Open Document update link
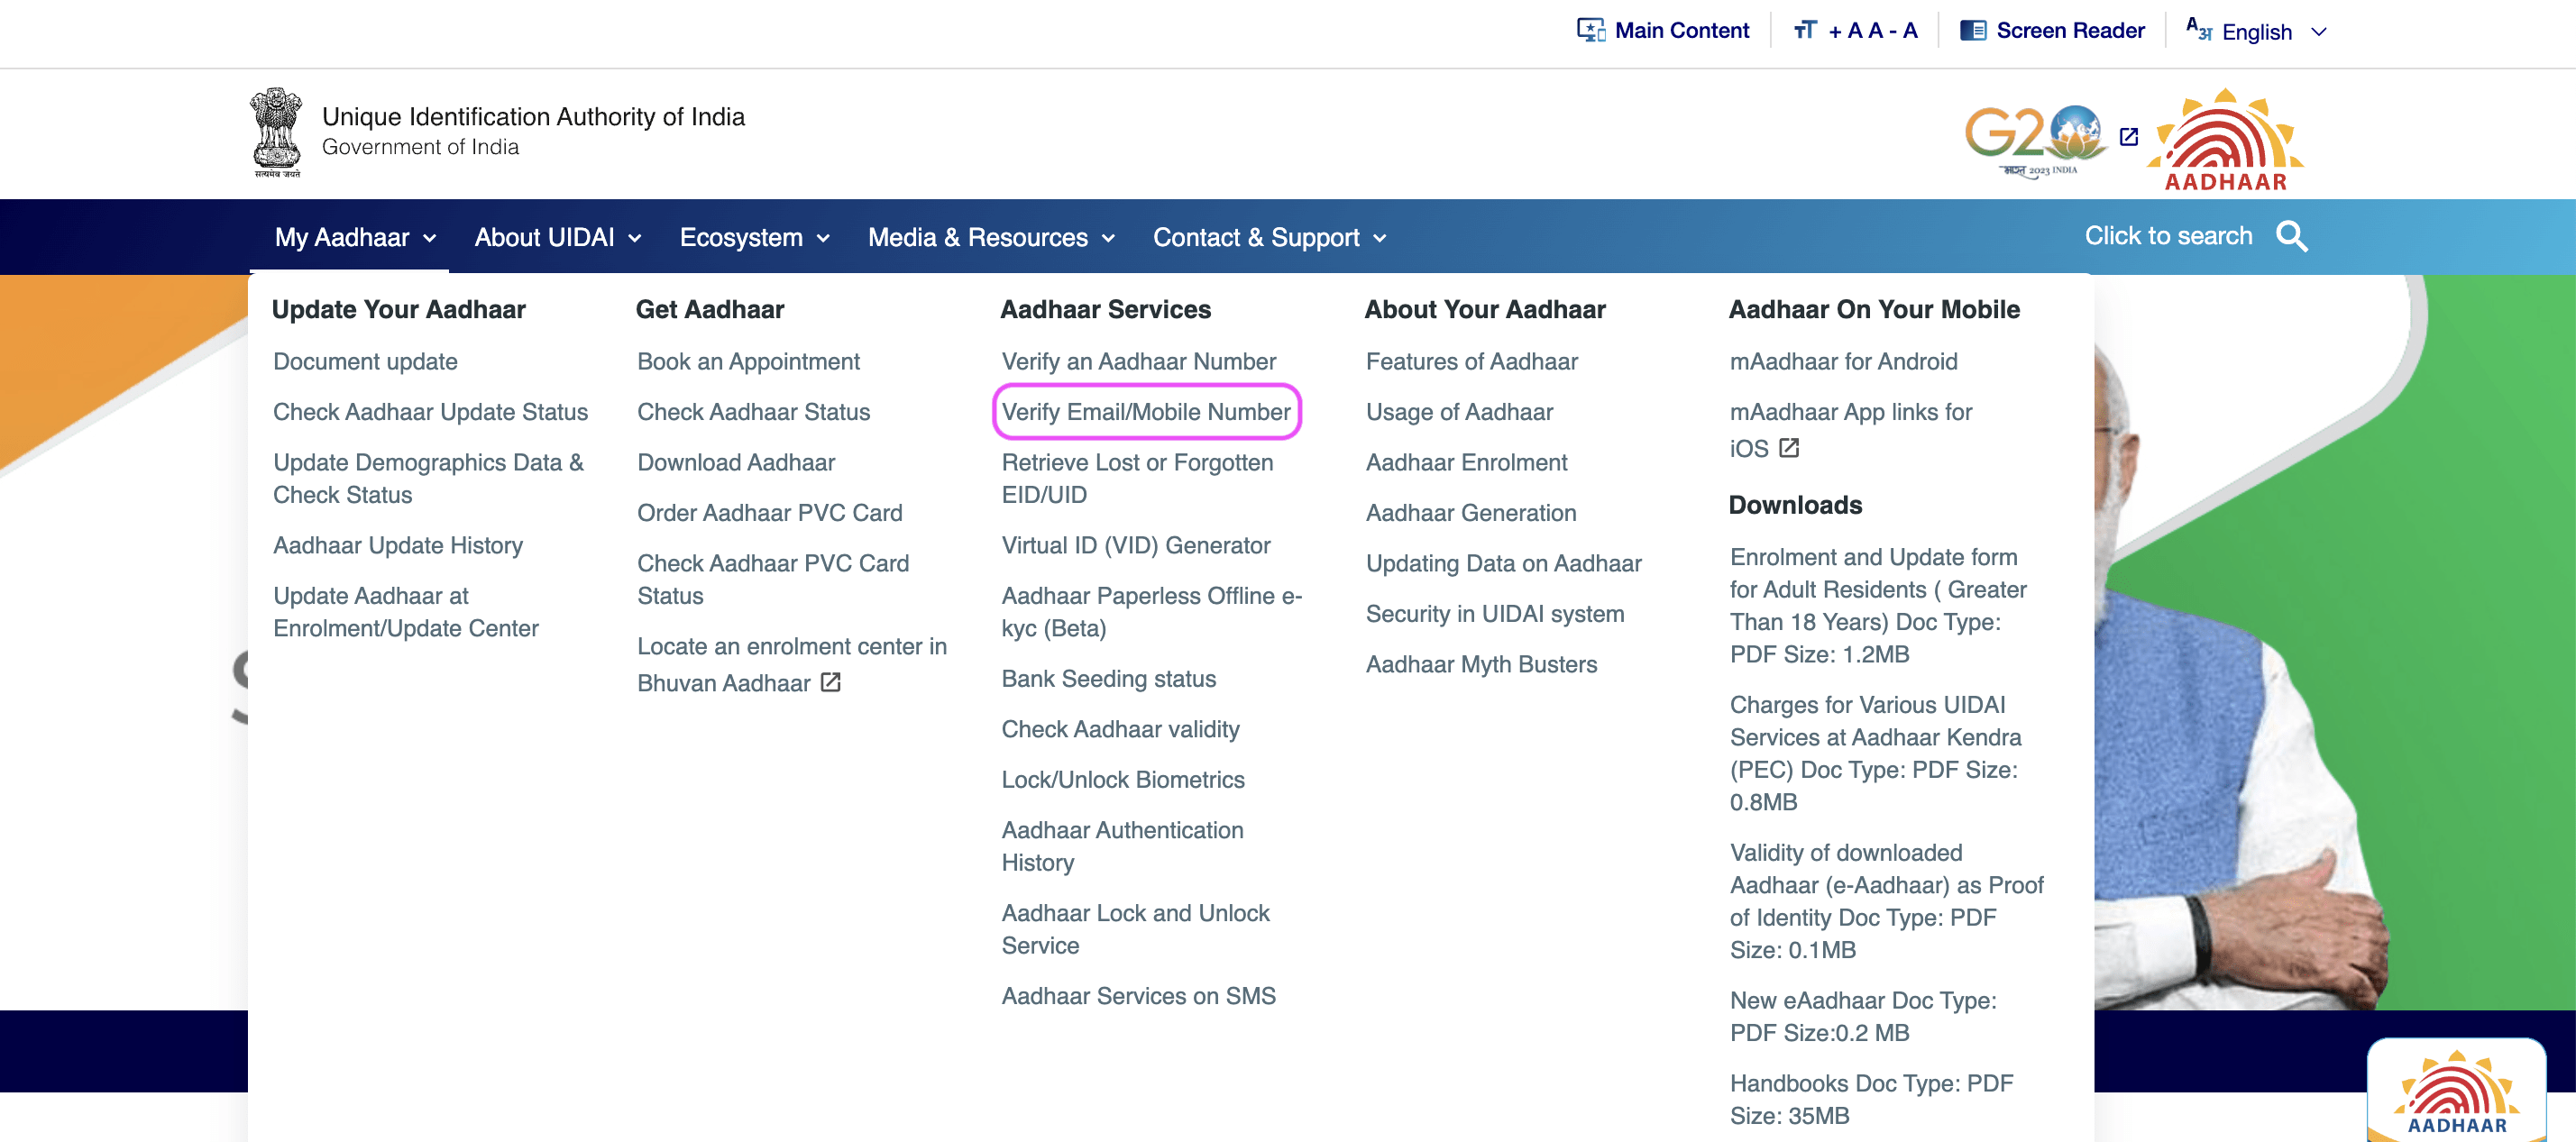Screen dimensions: 2576x1142 [365, 361]
